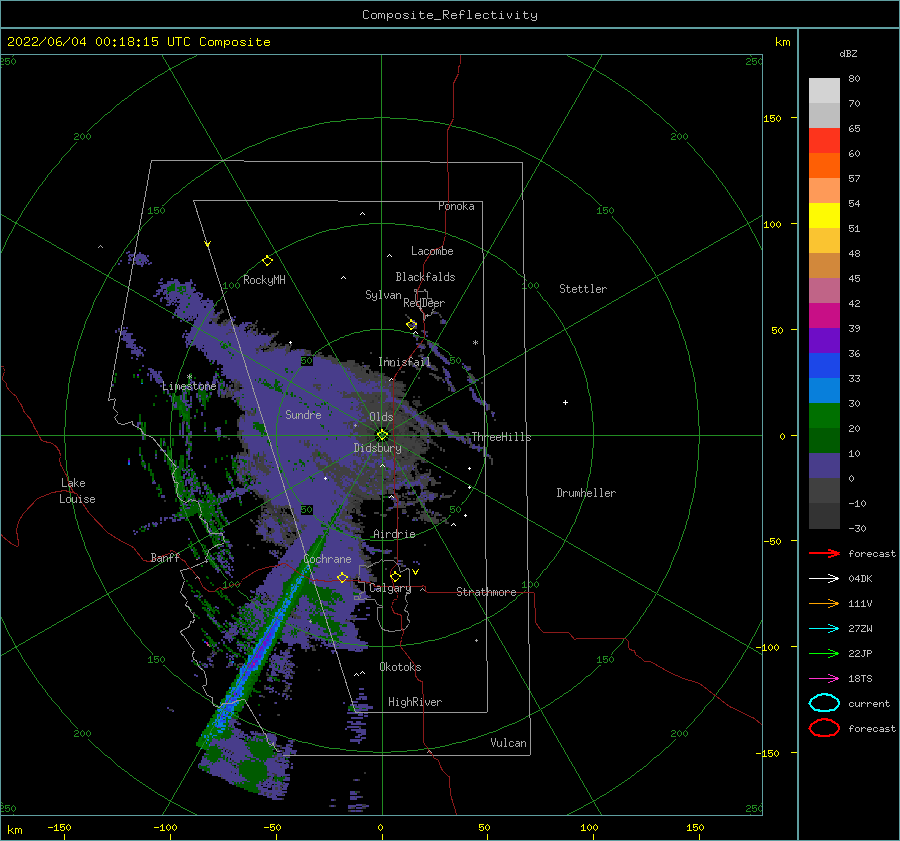The height and width of the screenshot is (841, 900).
Task: Click the Calgary city label
Action: tap(390, 588)
